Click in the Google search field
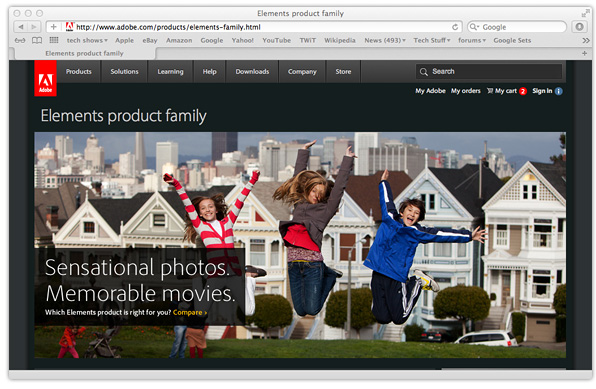This screenshot has height=389, width=596. (x=517, y=27)
